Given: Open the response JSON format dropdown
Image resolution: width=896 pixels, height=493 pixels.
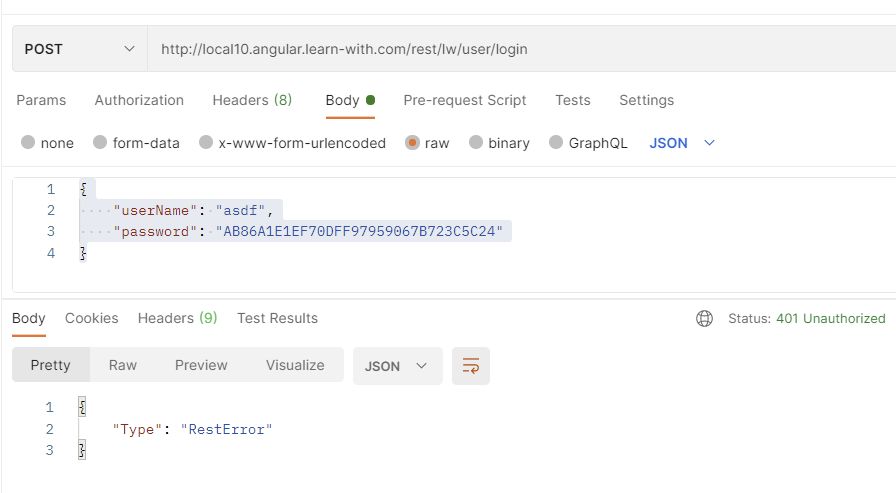Looking at the screenshot, I should [x=397, y=366].
